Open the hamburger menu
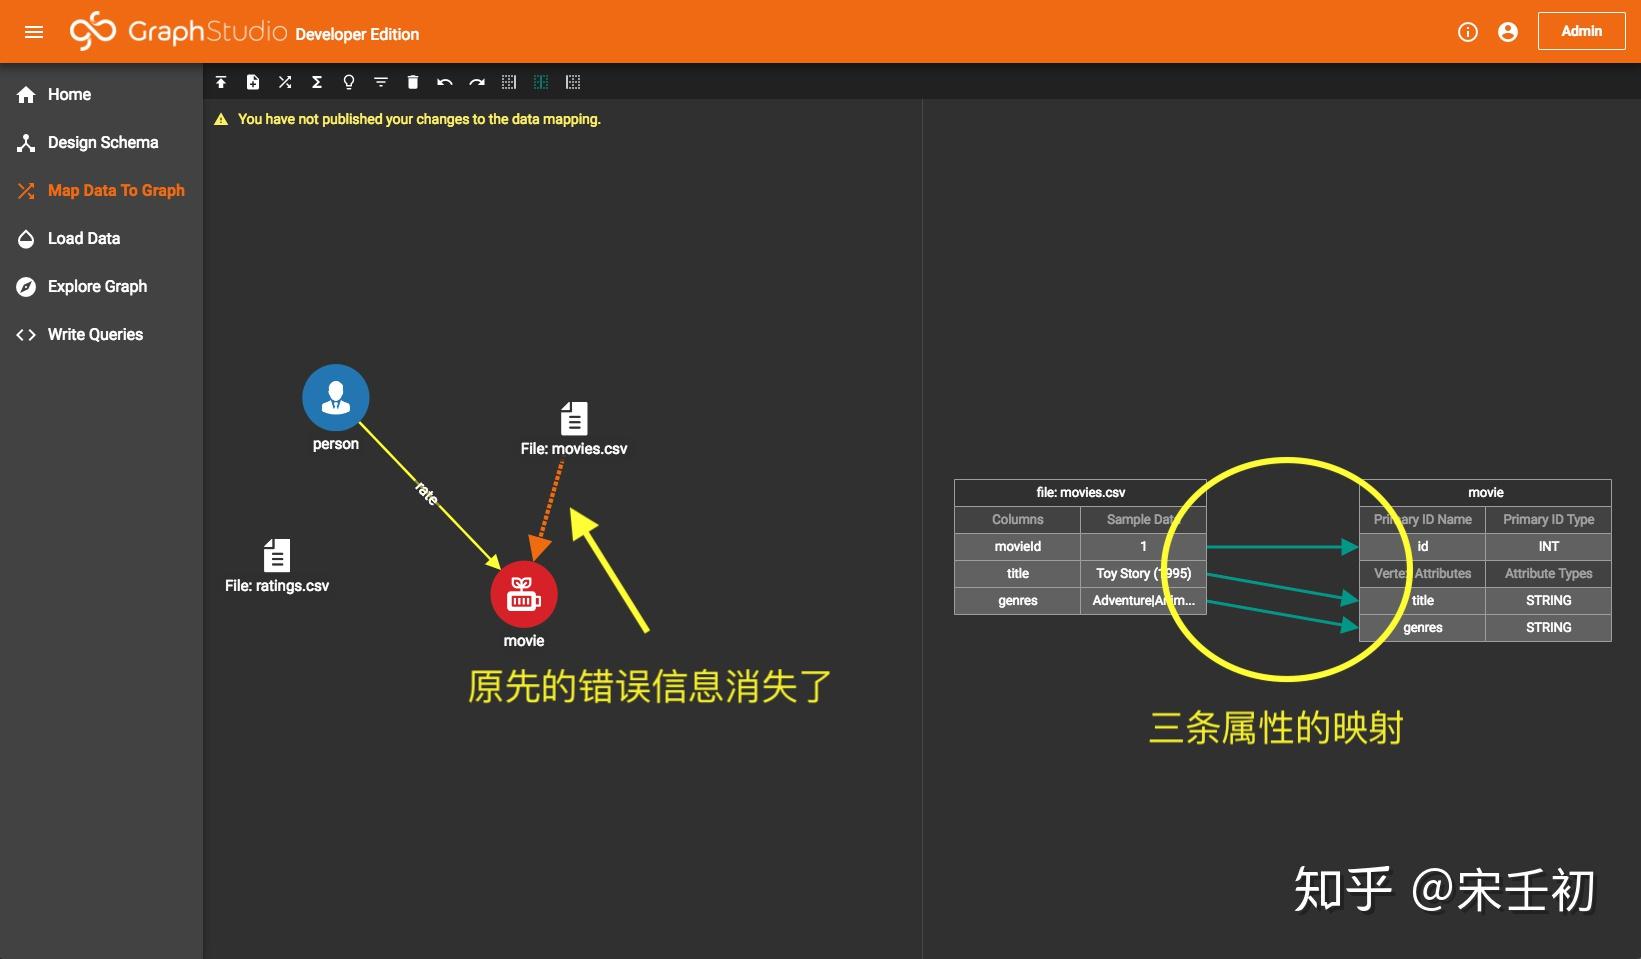The image size is (1641, 959). (x=34, y=32)
